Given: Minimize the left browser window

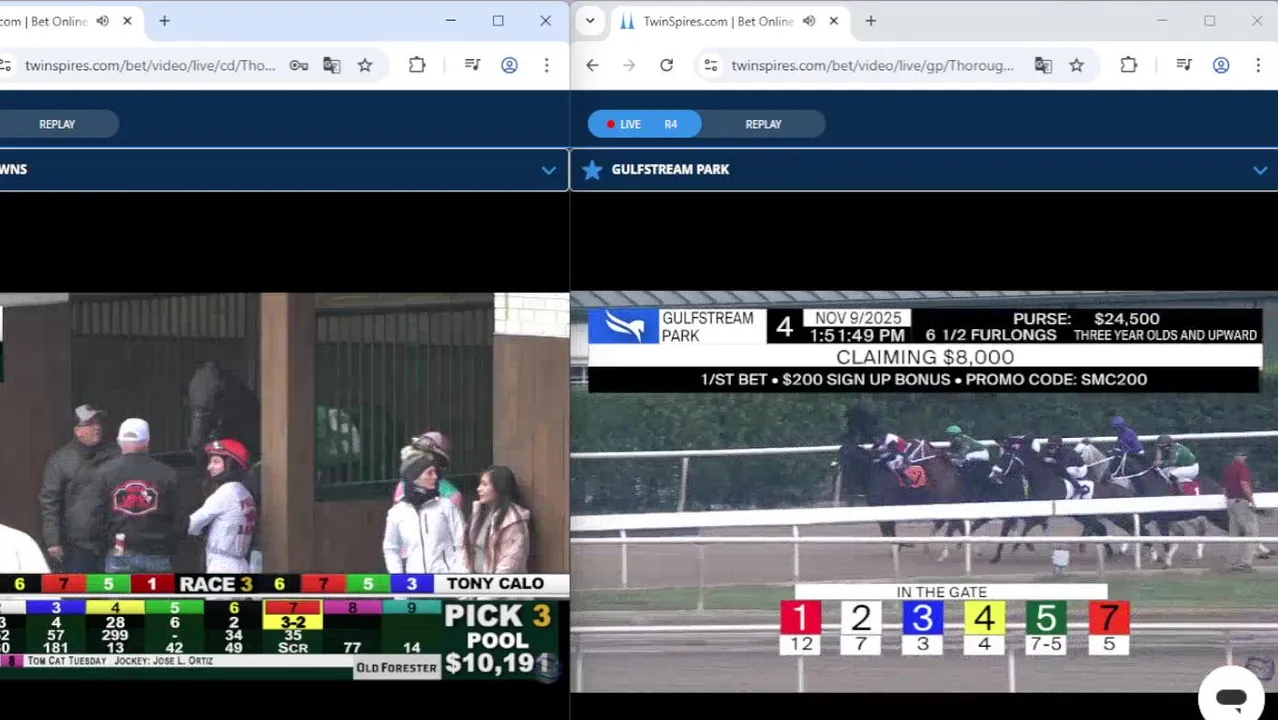Looking at the screenshot, I should tap(451, 21).
